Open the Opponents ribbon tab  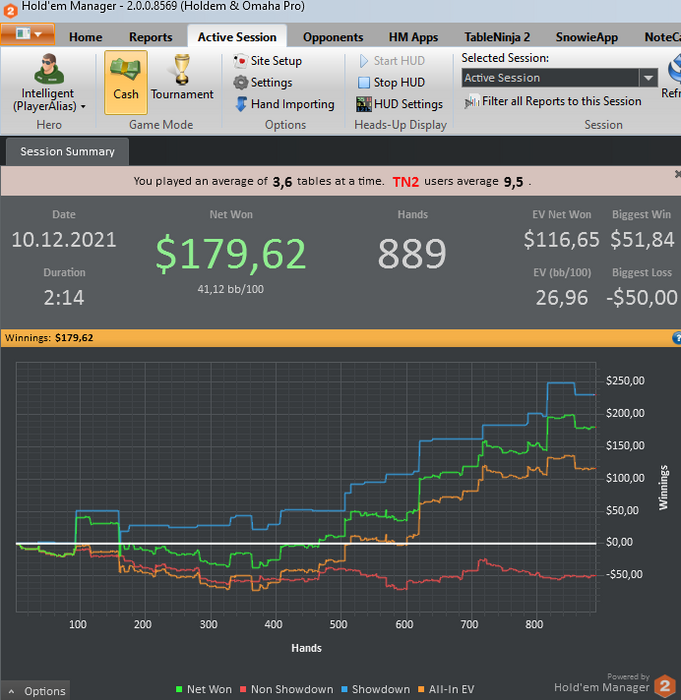pyautogui.click(x=333, y=37)
